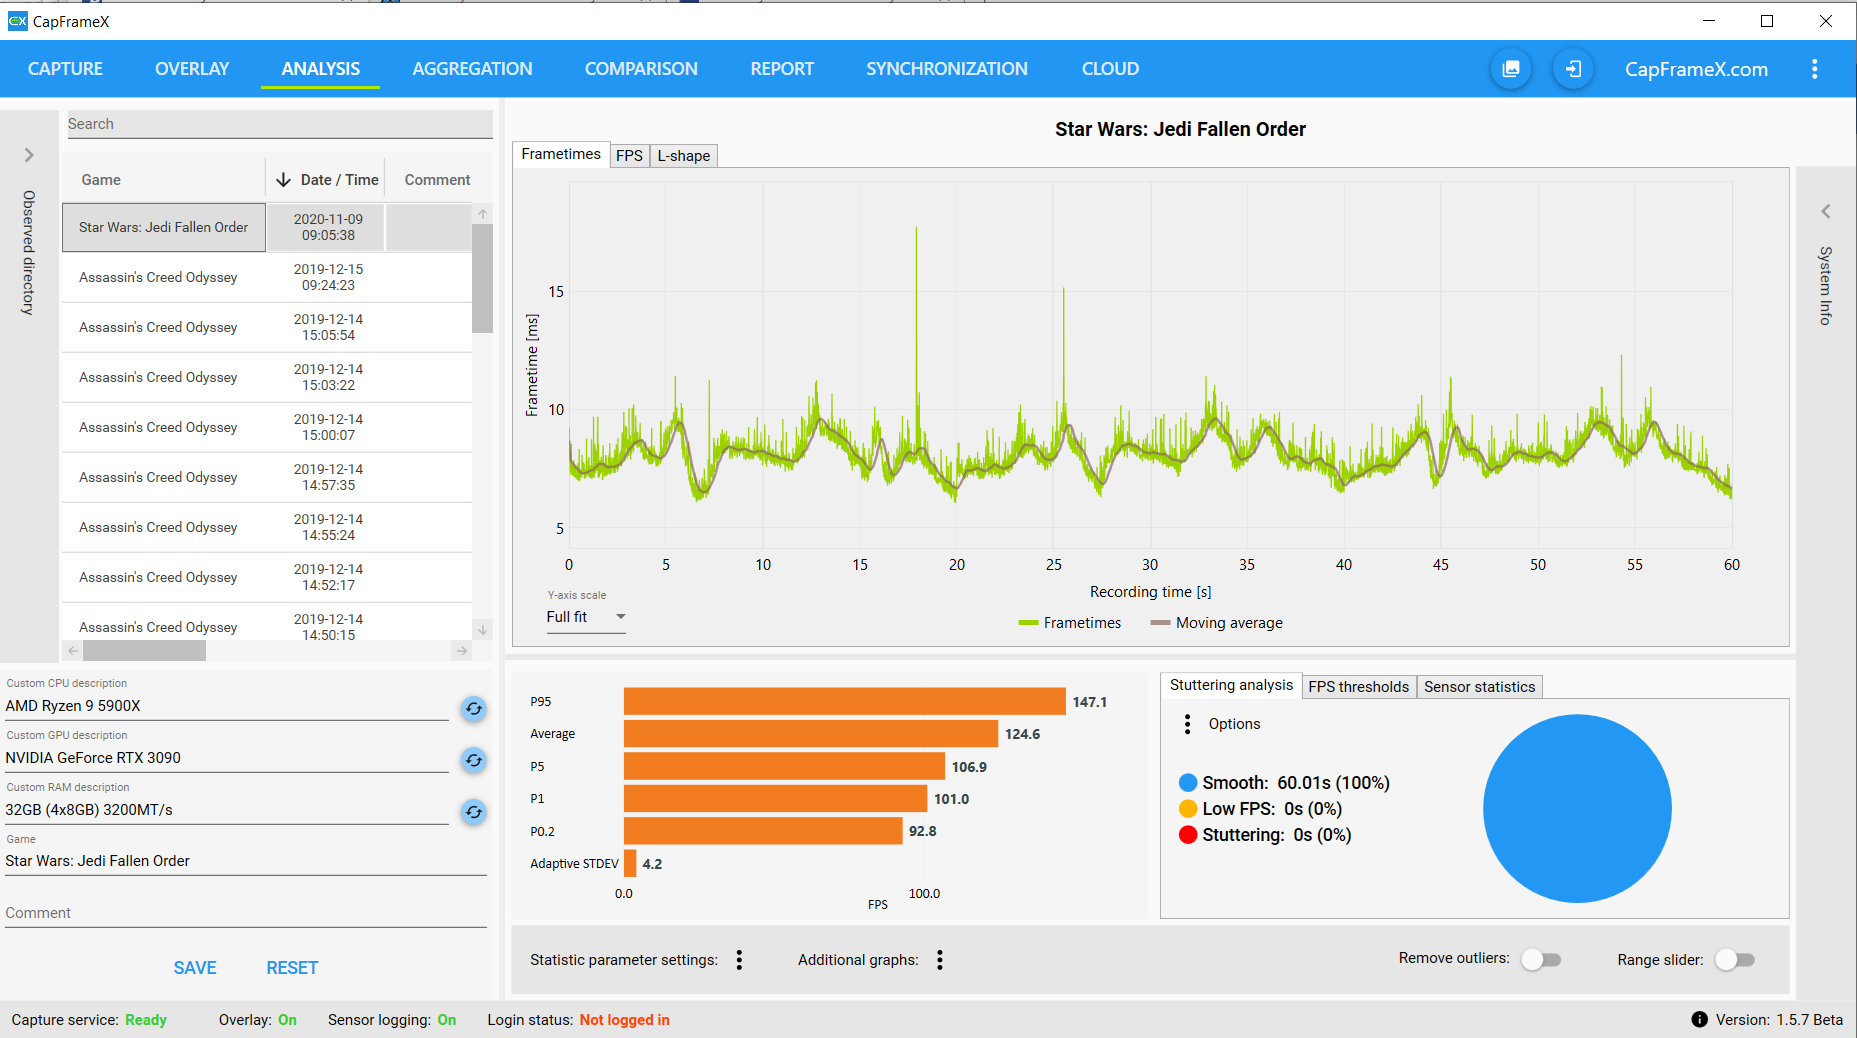Expand the Observed directory panel

[x=29, y=155]
